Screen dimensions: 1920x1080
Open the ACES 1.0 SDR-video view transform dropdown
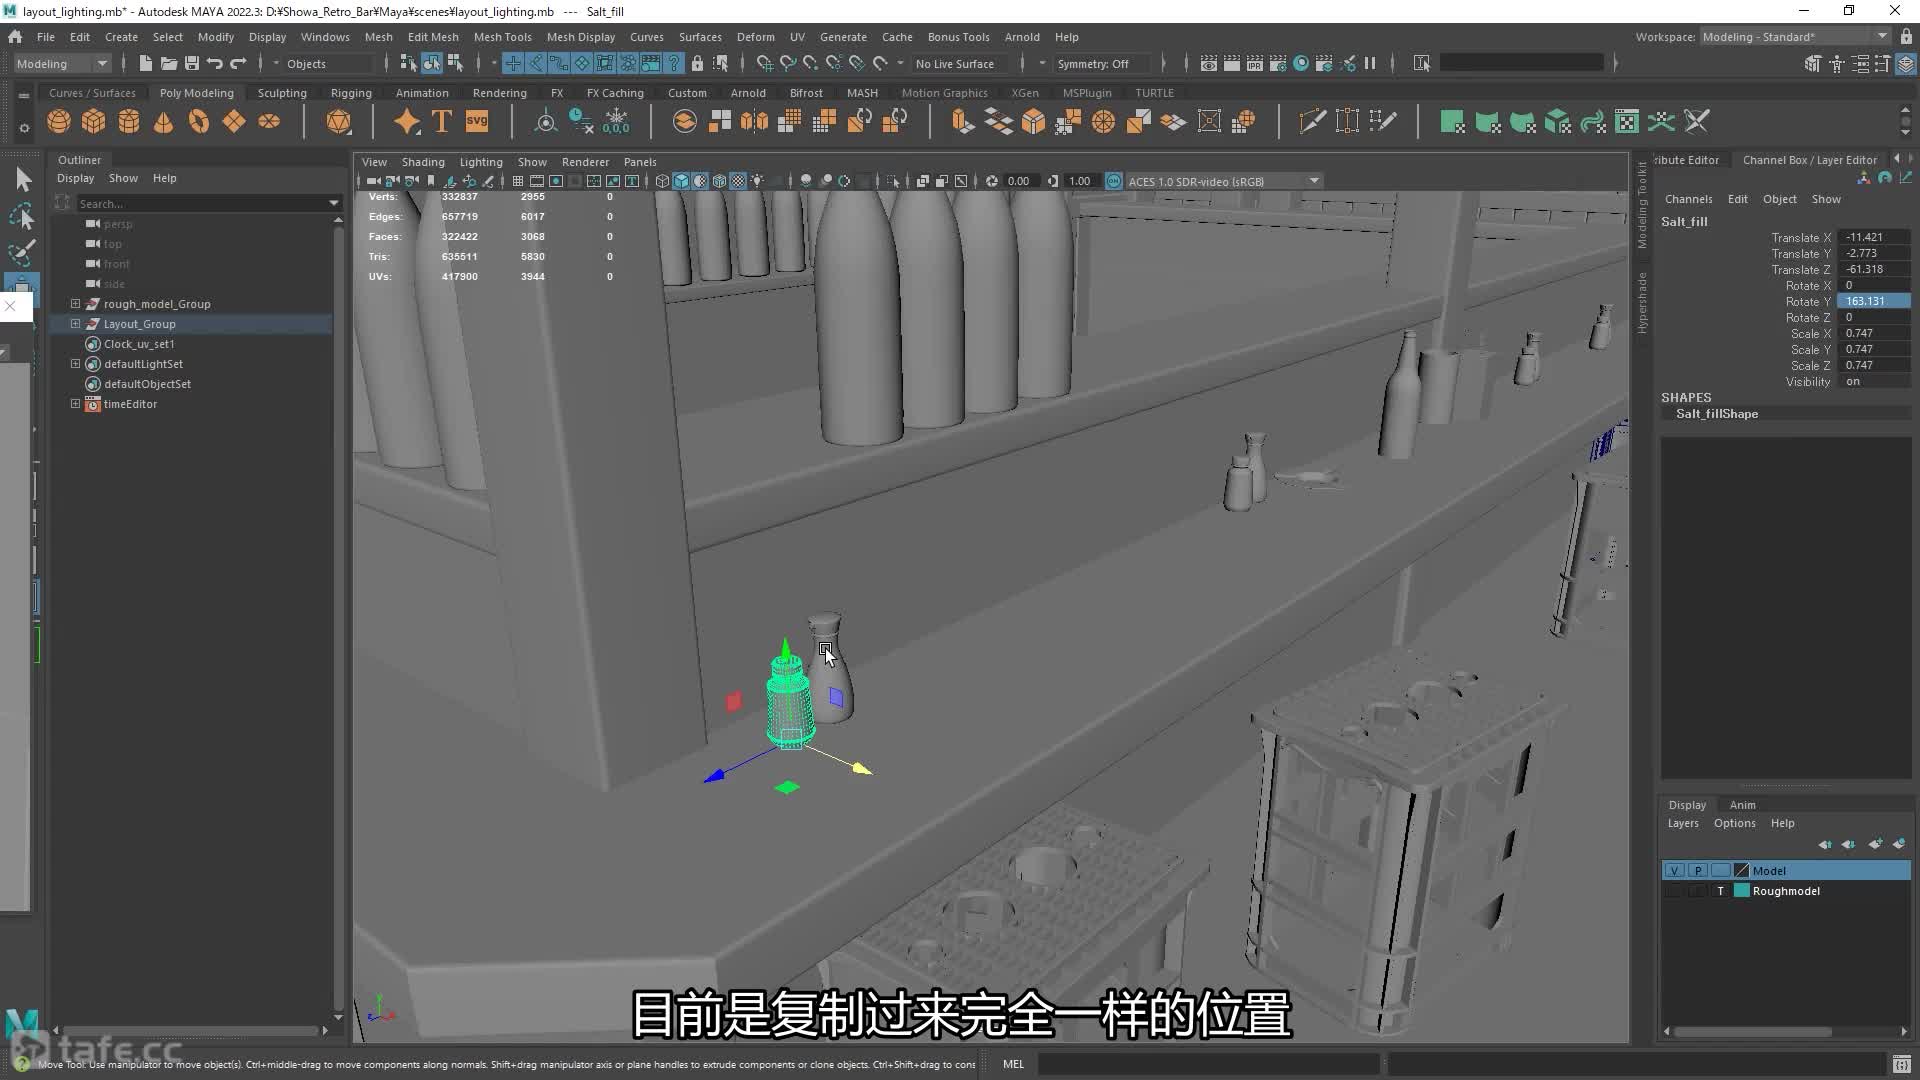point(1224,181)
